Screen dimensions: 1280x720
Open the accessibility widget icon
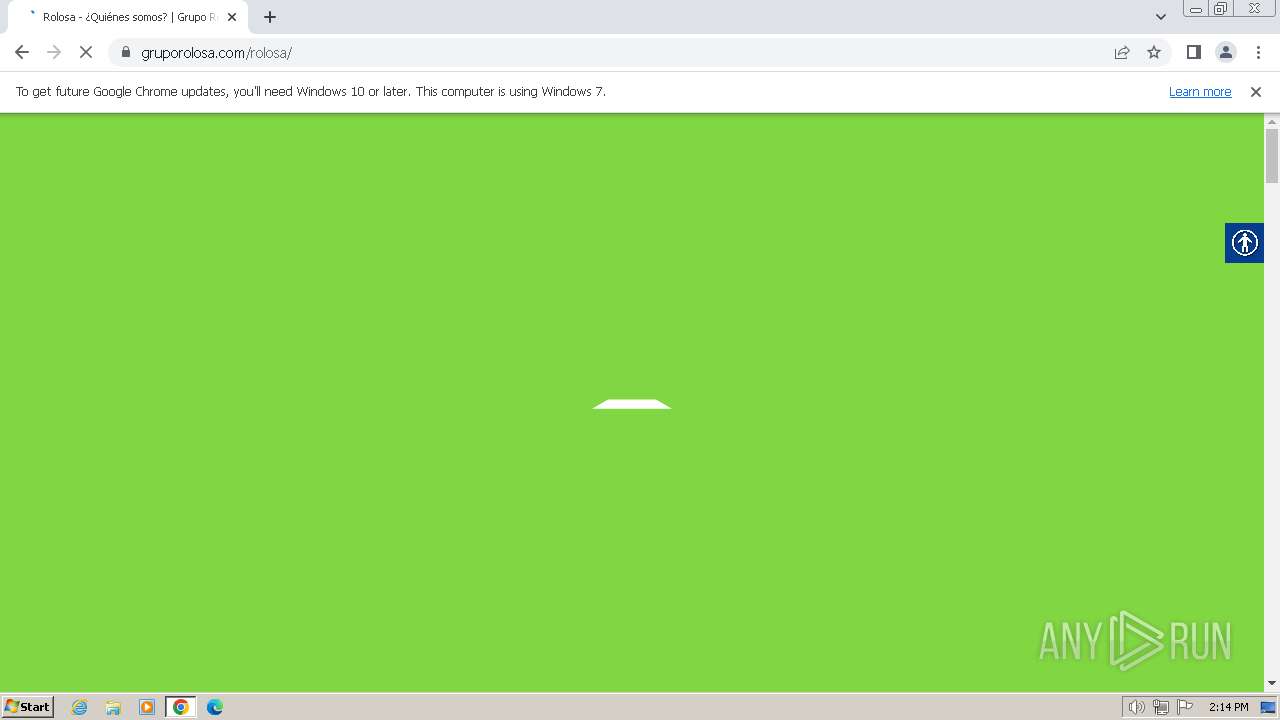(x=1244, y=243)
